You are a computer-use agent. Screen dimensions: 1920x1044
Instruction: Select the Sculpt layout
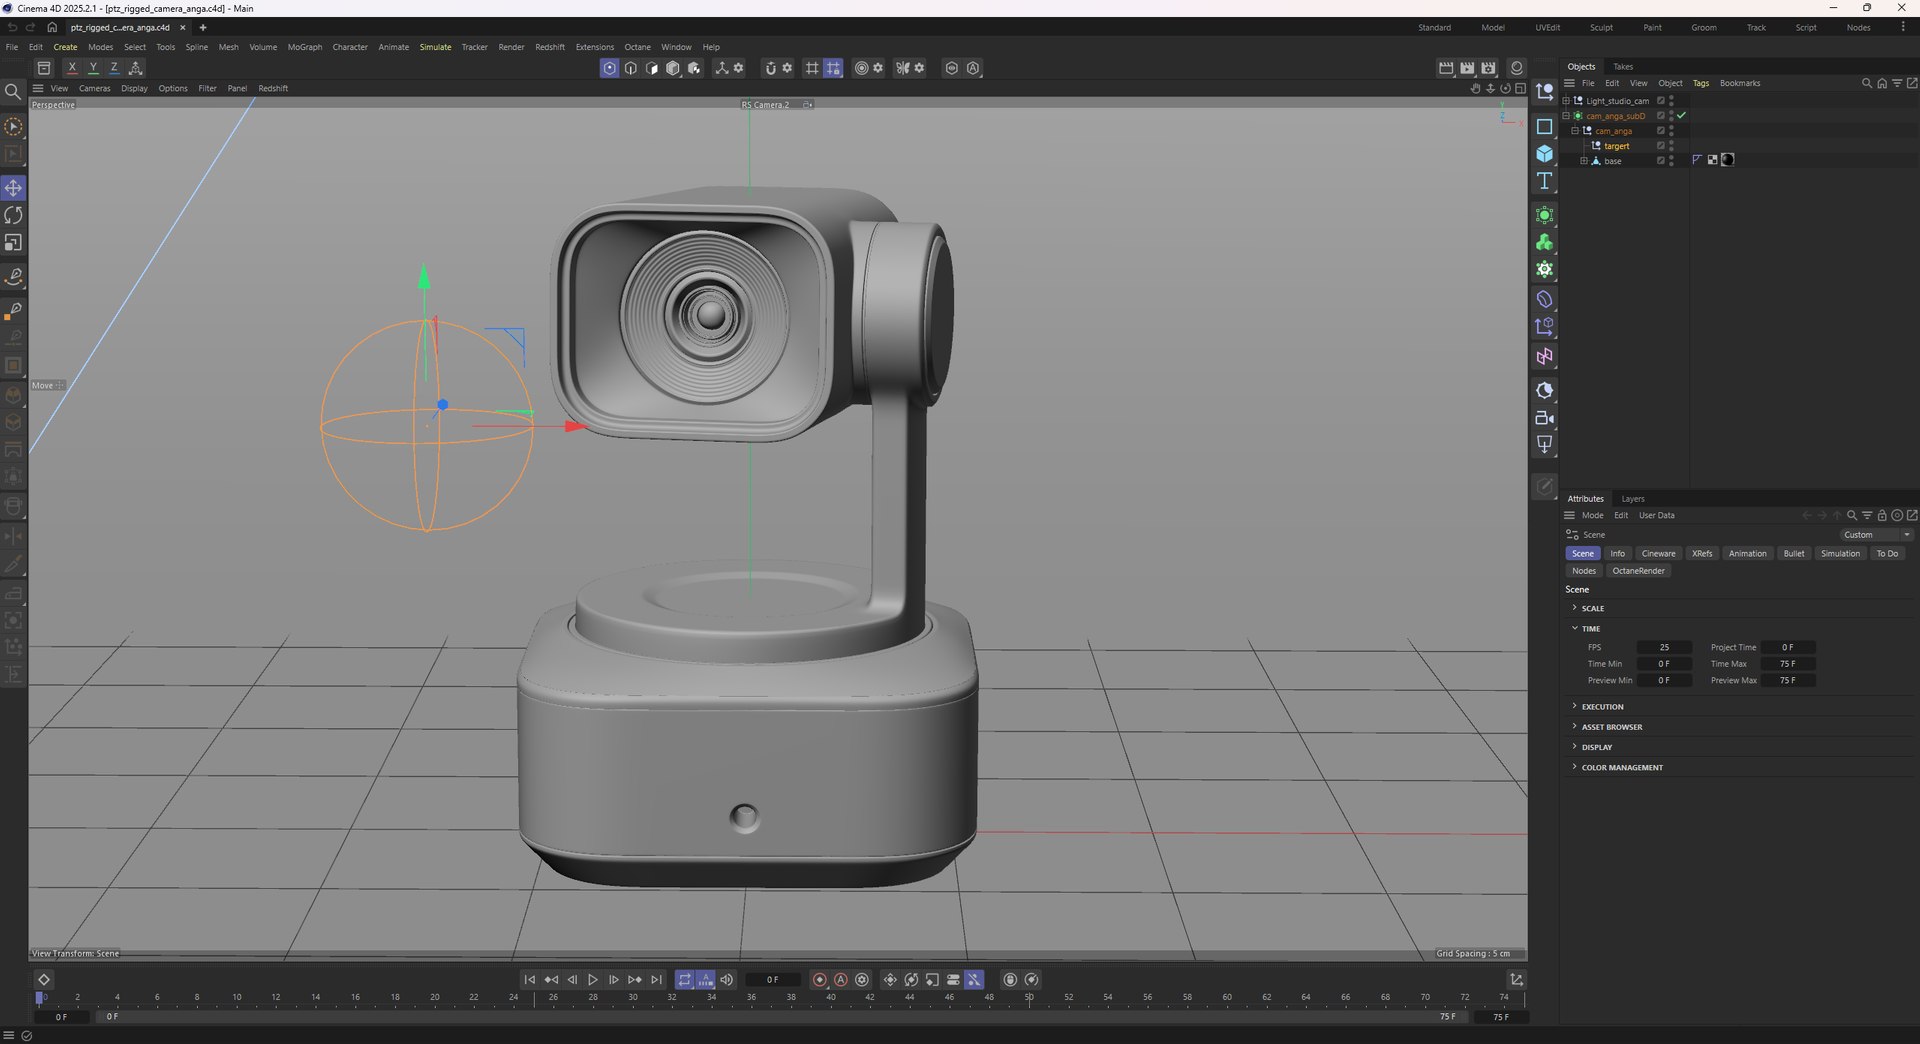[x=1601, y=28]
